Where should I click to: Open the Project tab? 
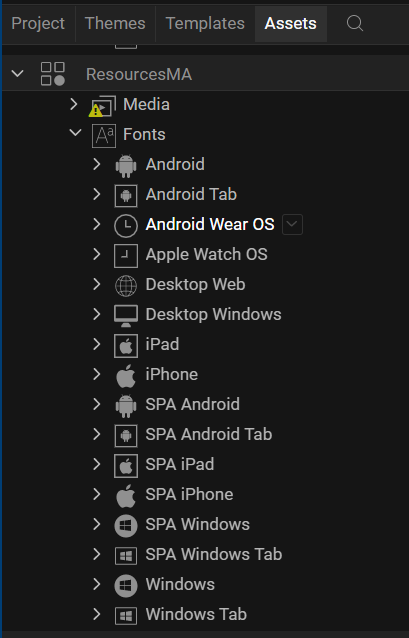(x=38, y=24)
